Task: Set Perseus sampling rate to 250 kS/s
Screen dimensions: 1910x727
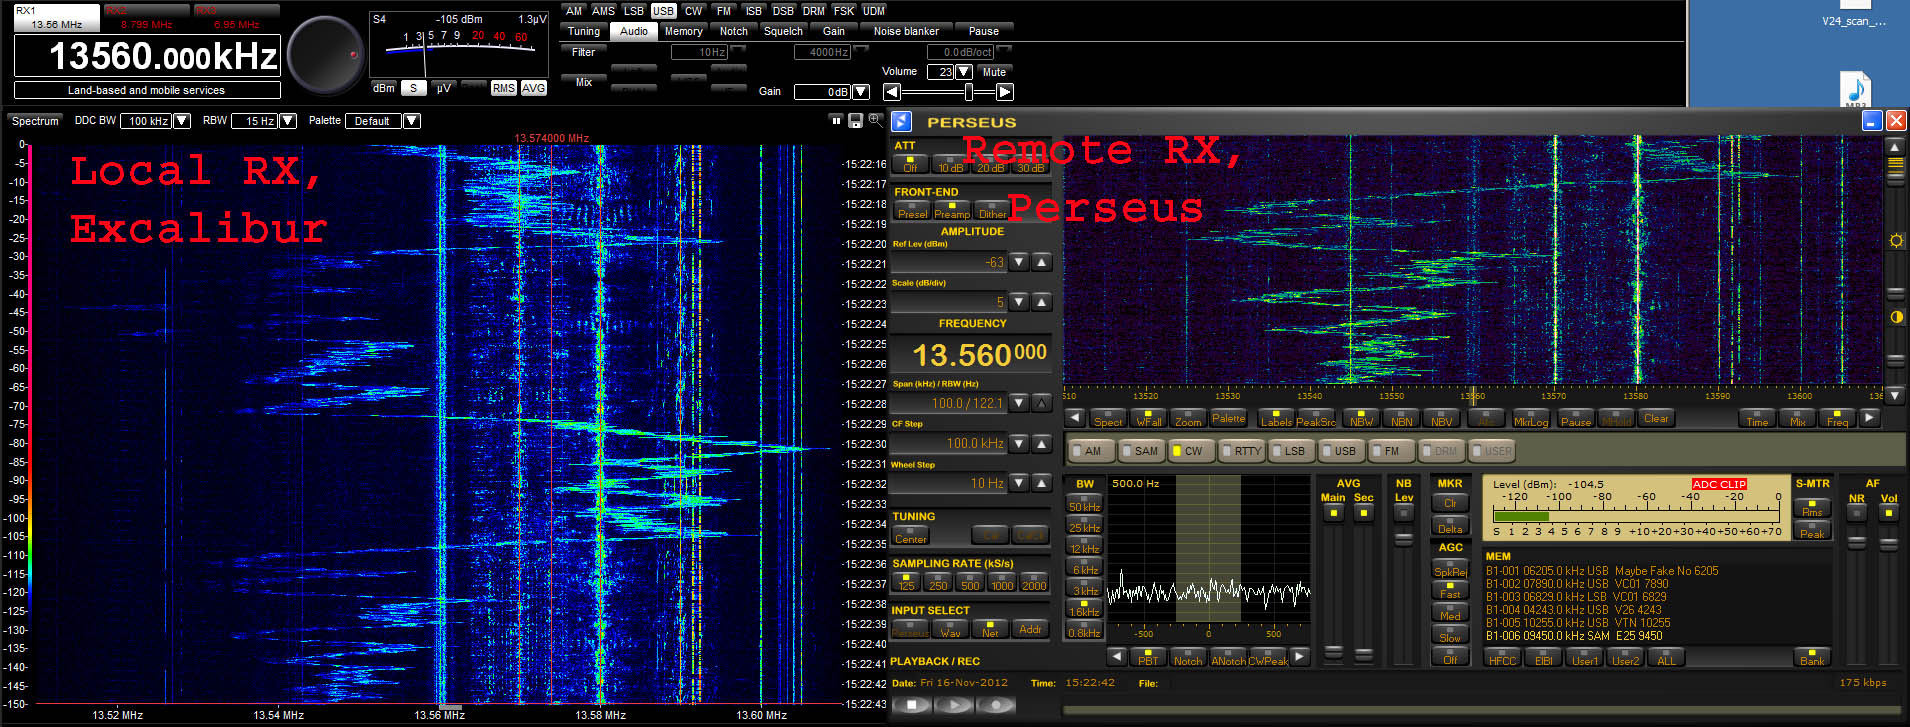Action: pos(938,583)
